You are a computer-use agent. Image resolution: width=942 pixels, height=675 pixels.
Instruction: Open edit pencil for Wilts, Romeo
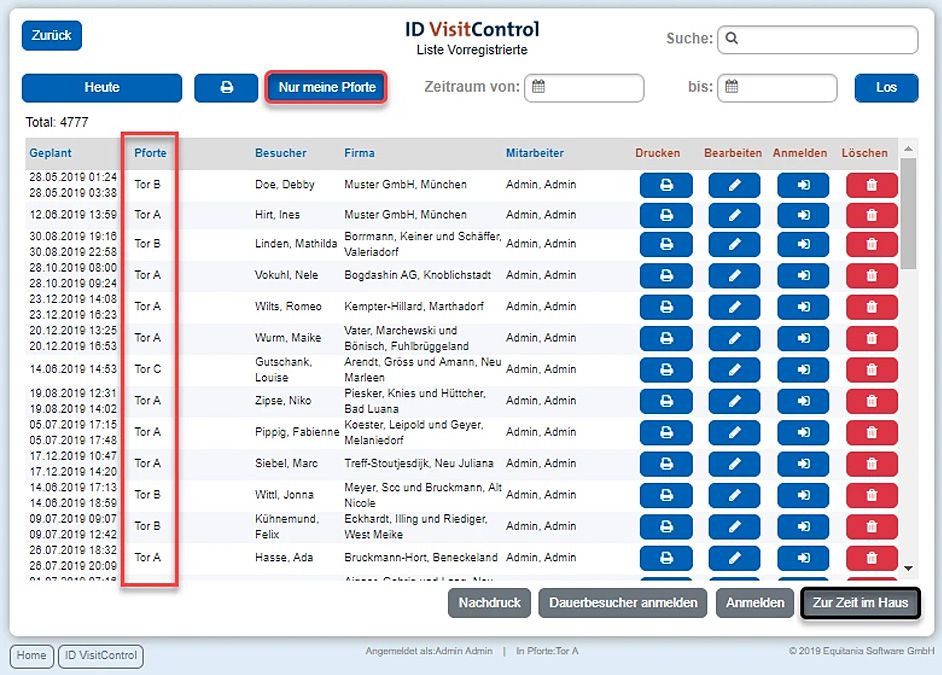(x=734, y=307)
